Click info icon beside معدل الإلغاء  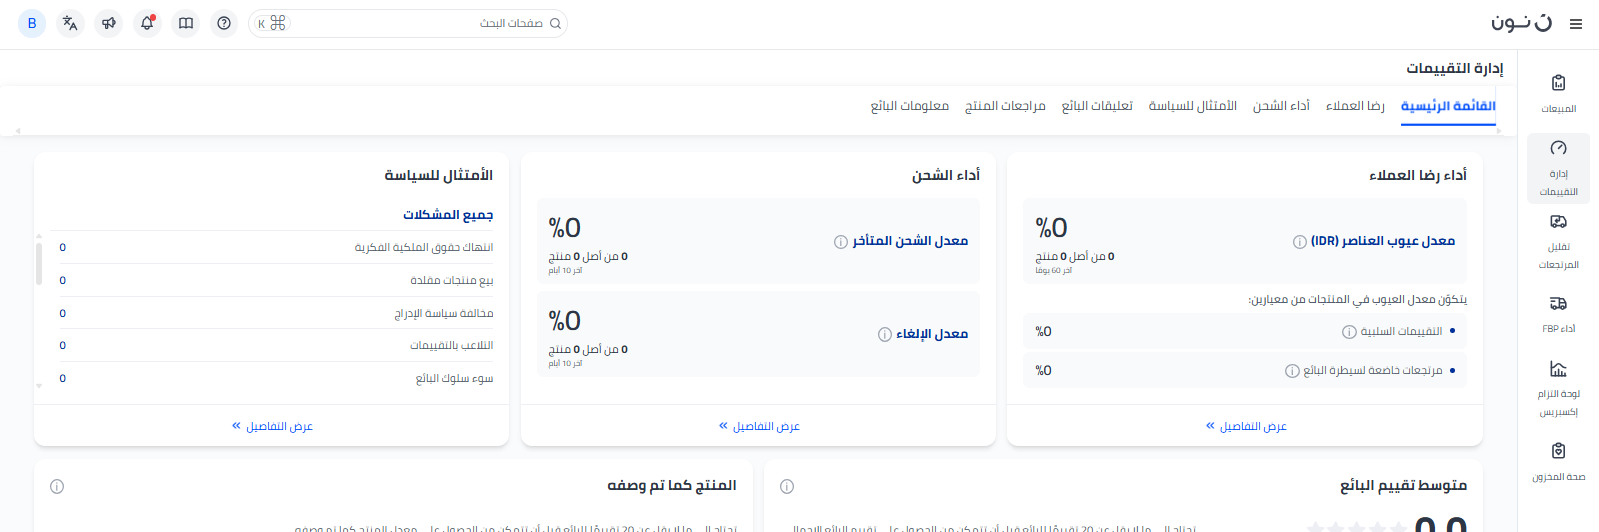884,335
